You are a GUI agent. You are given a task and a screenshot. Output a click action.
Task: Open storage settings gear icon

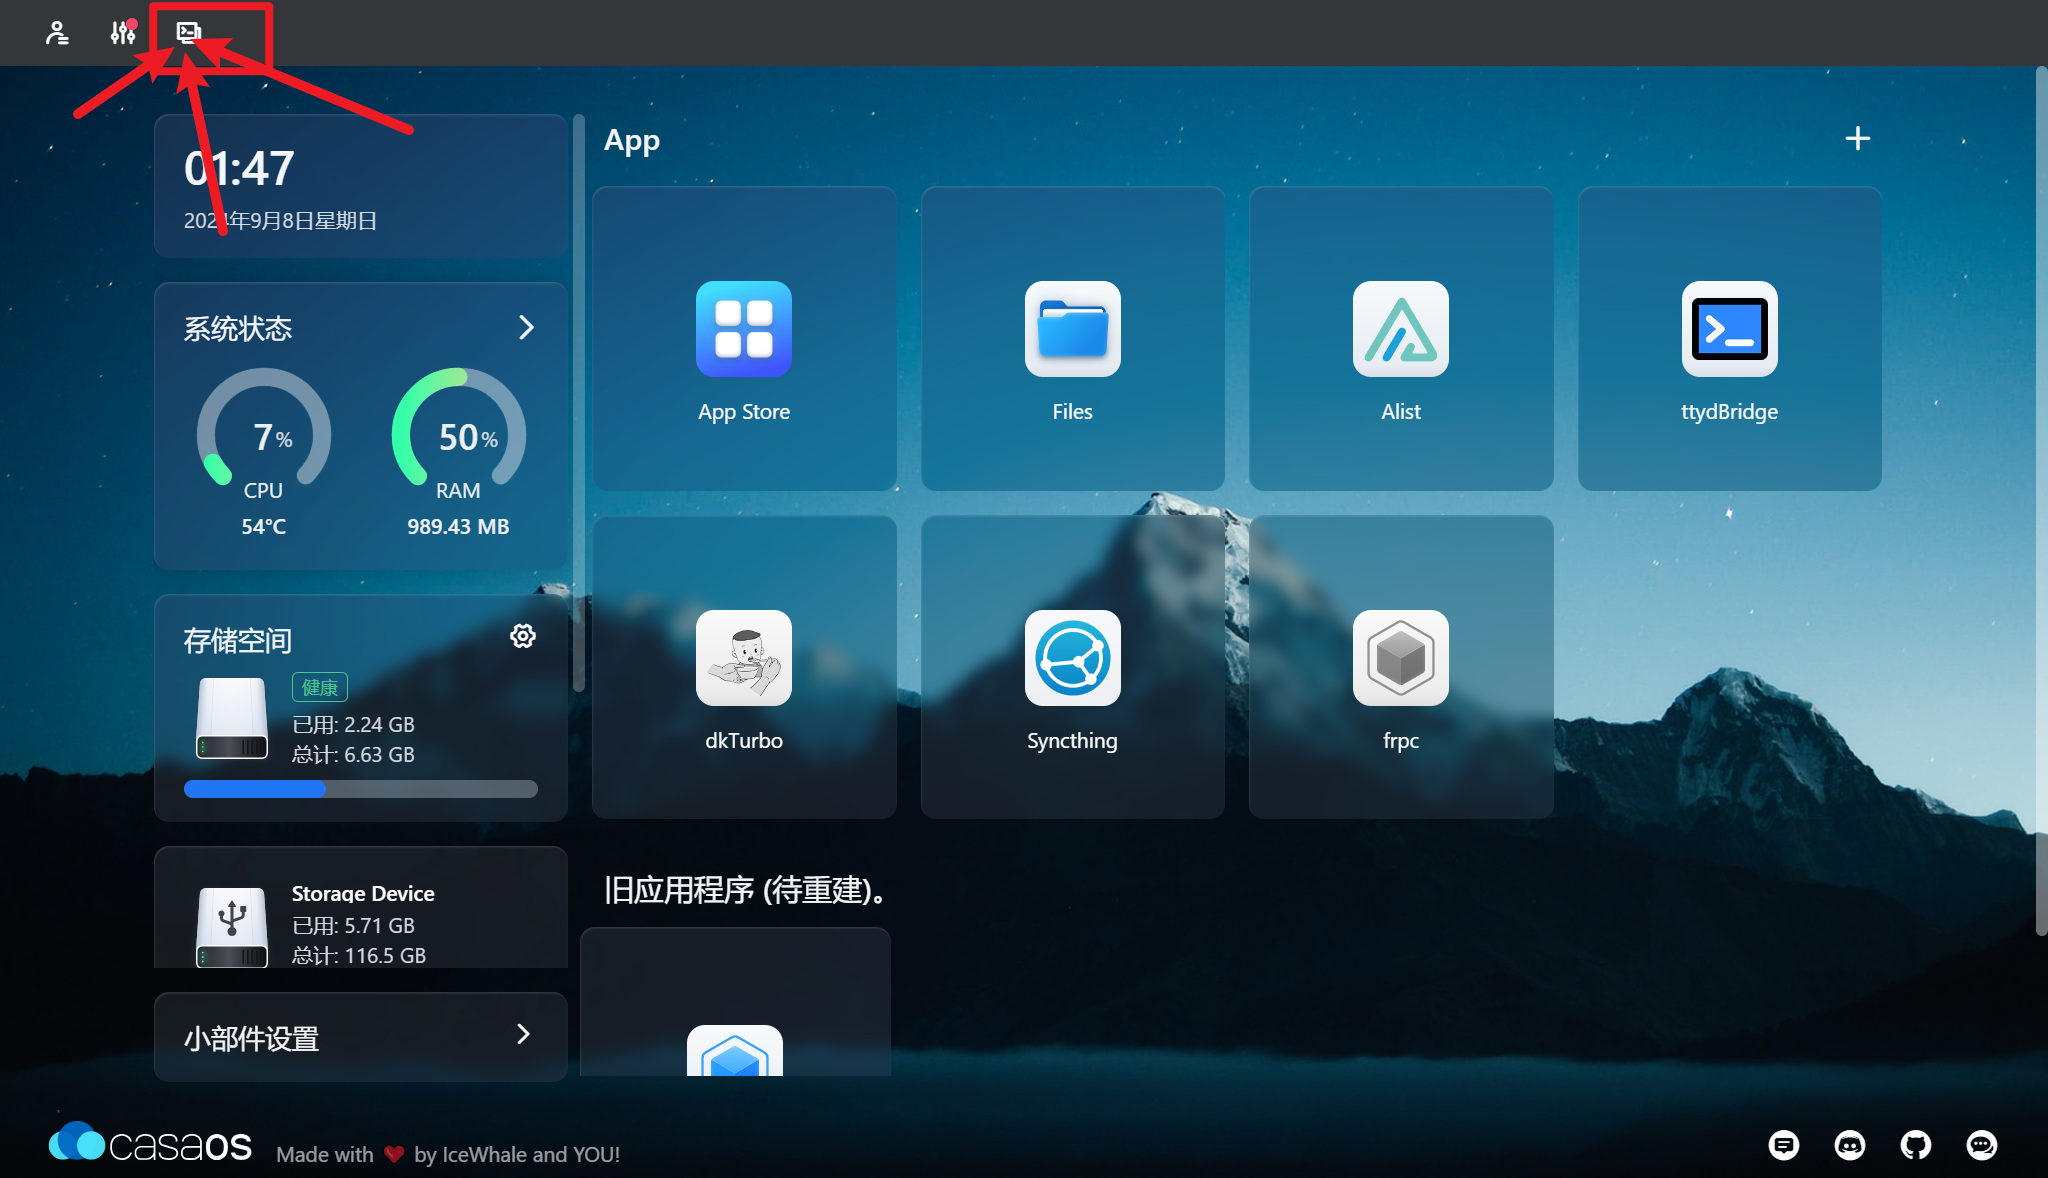tap(523, 636)
